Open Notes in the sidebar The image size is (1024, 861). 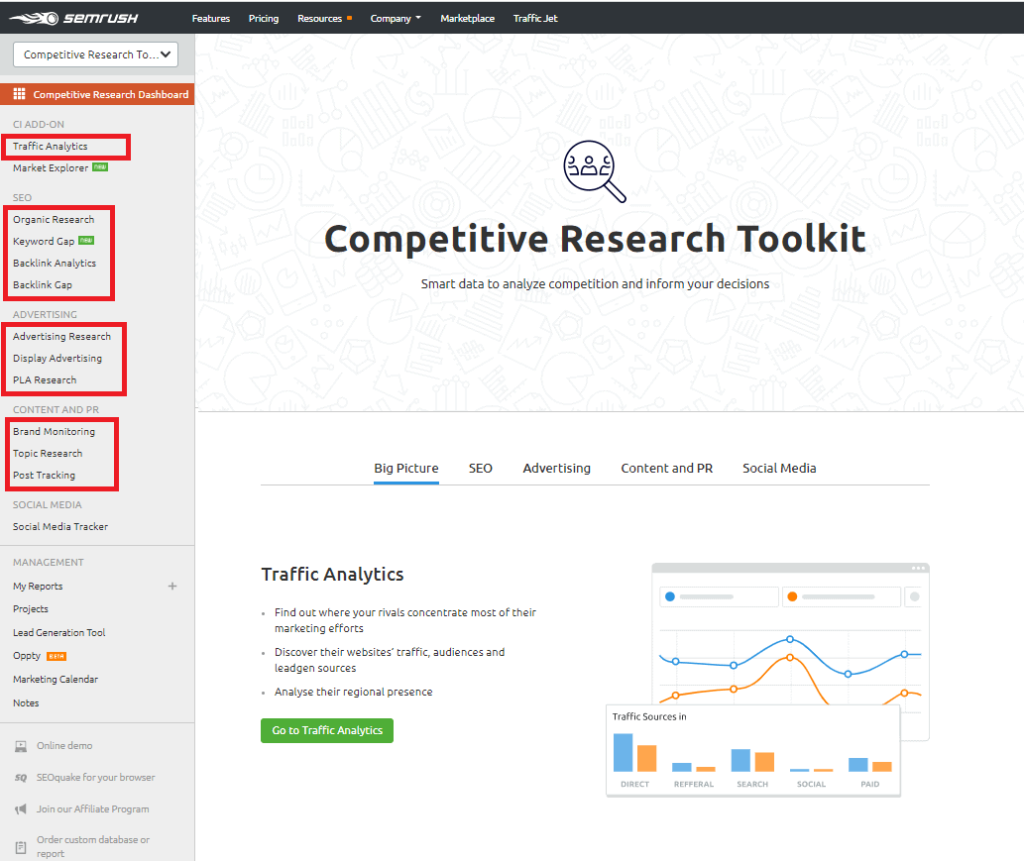point(26,703)
